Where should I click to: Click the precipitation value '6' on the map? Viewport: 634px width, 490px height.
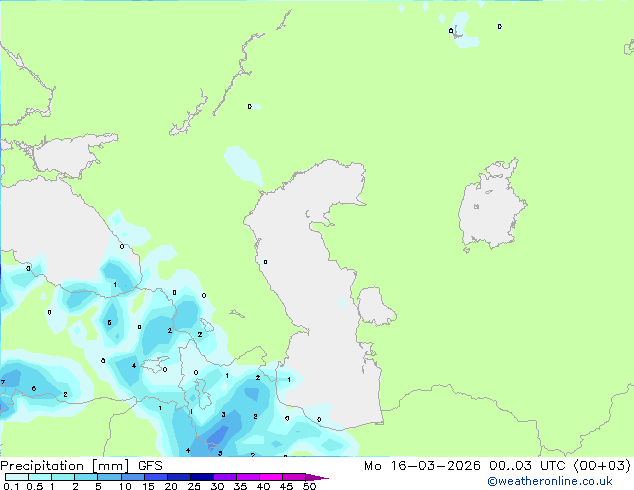point(34,389)
